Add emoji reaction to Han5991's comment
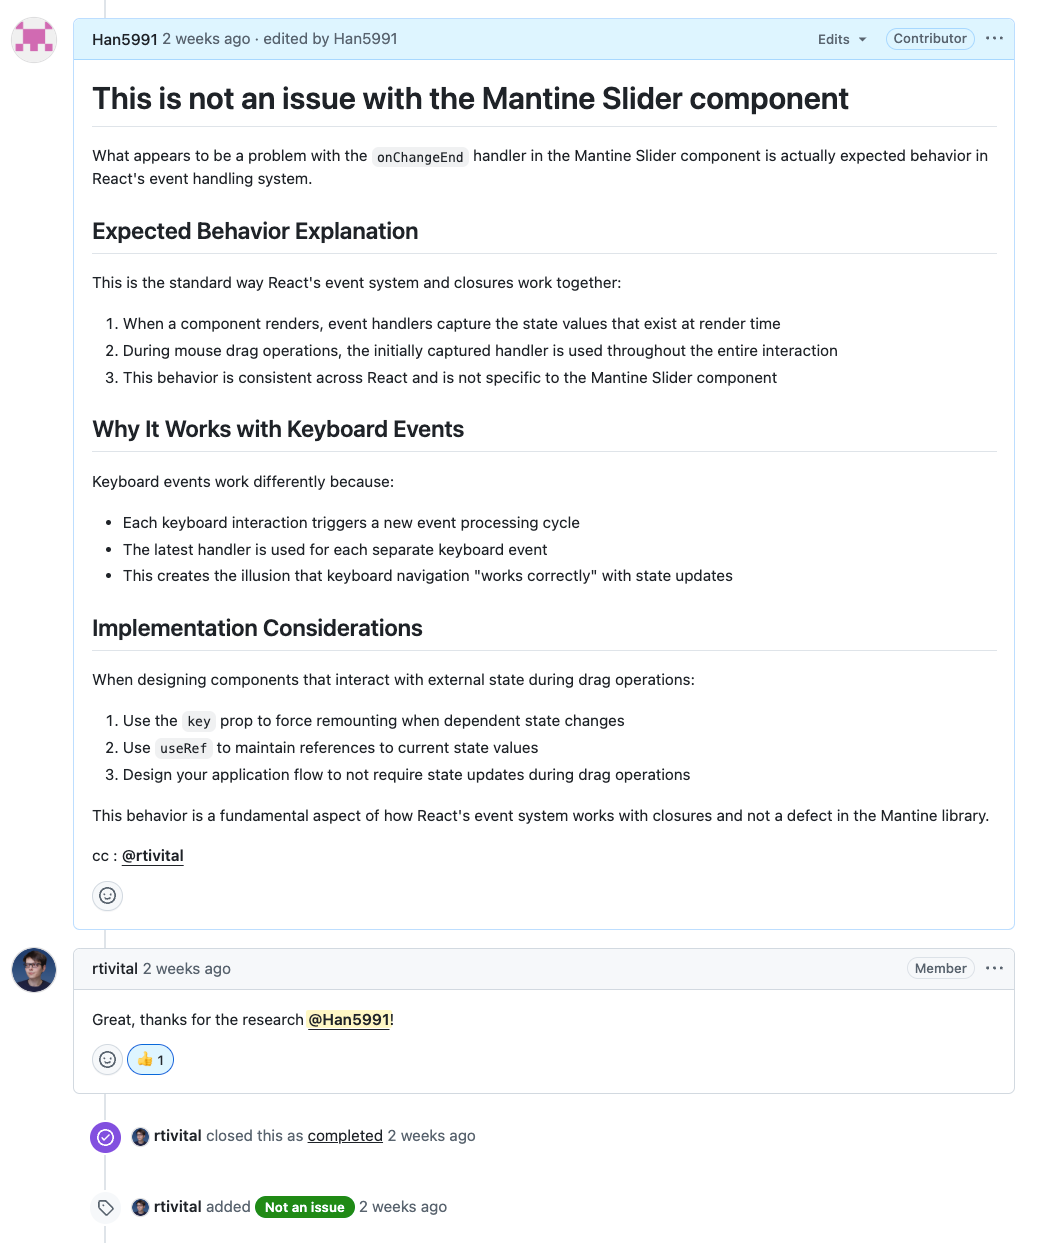Viewport: 1059px width, 1243px height. [108, 895]
